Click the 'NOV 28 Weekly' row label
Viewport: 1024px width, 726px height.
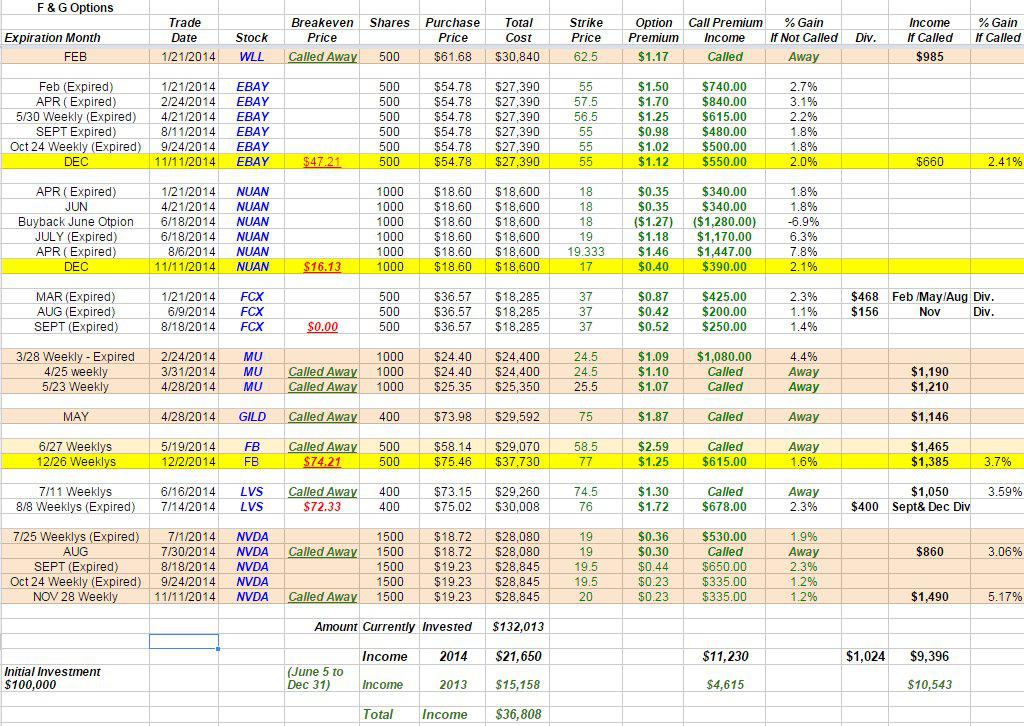(x=76, y=597)
